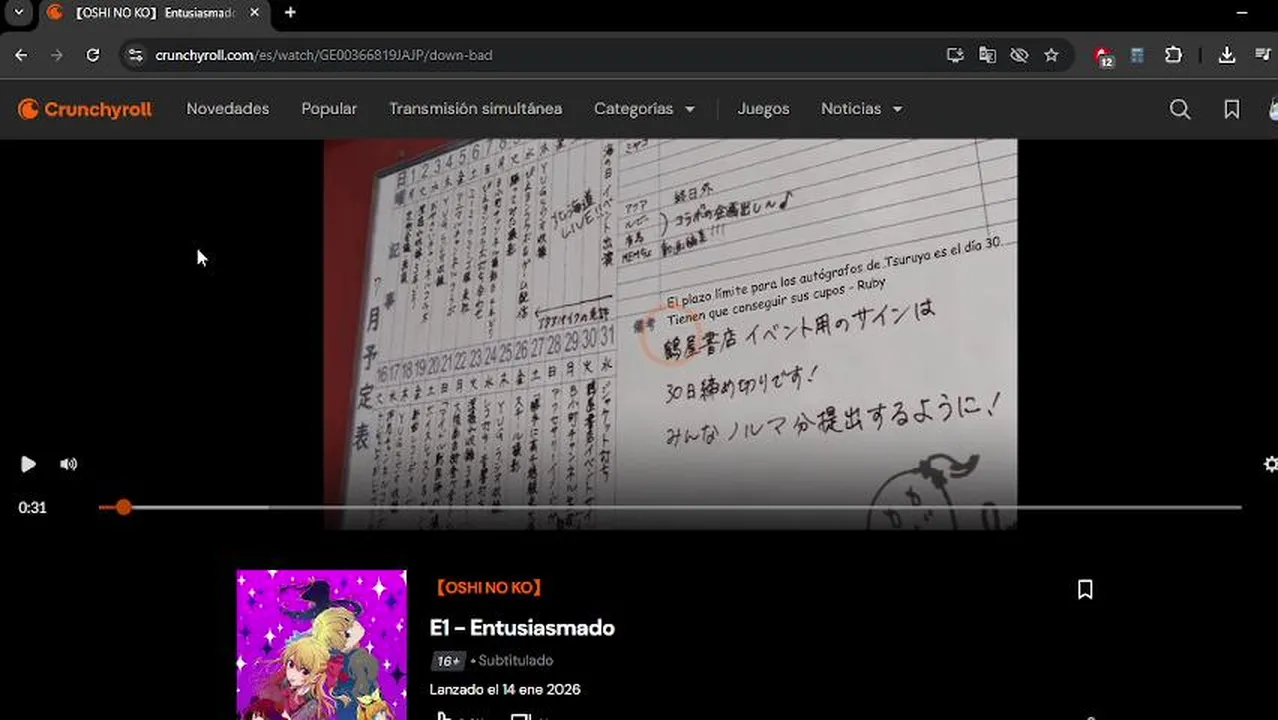Open the OSHI NO KO series link

click(489, 588)
